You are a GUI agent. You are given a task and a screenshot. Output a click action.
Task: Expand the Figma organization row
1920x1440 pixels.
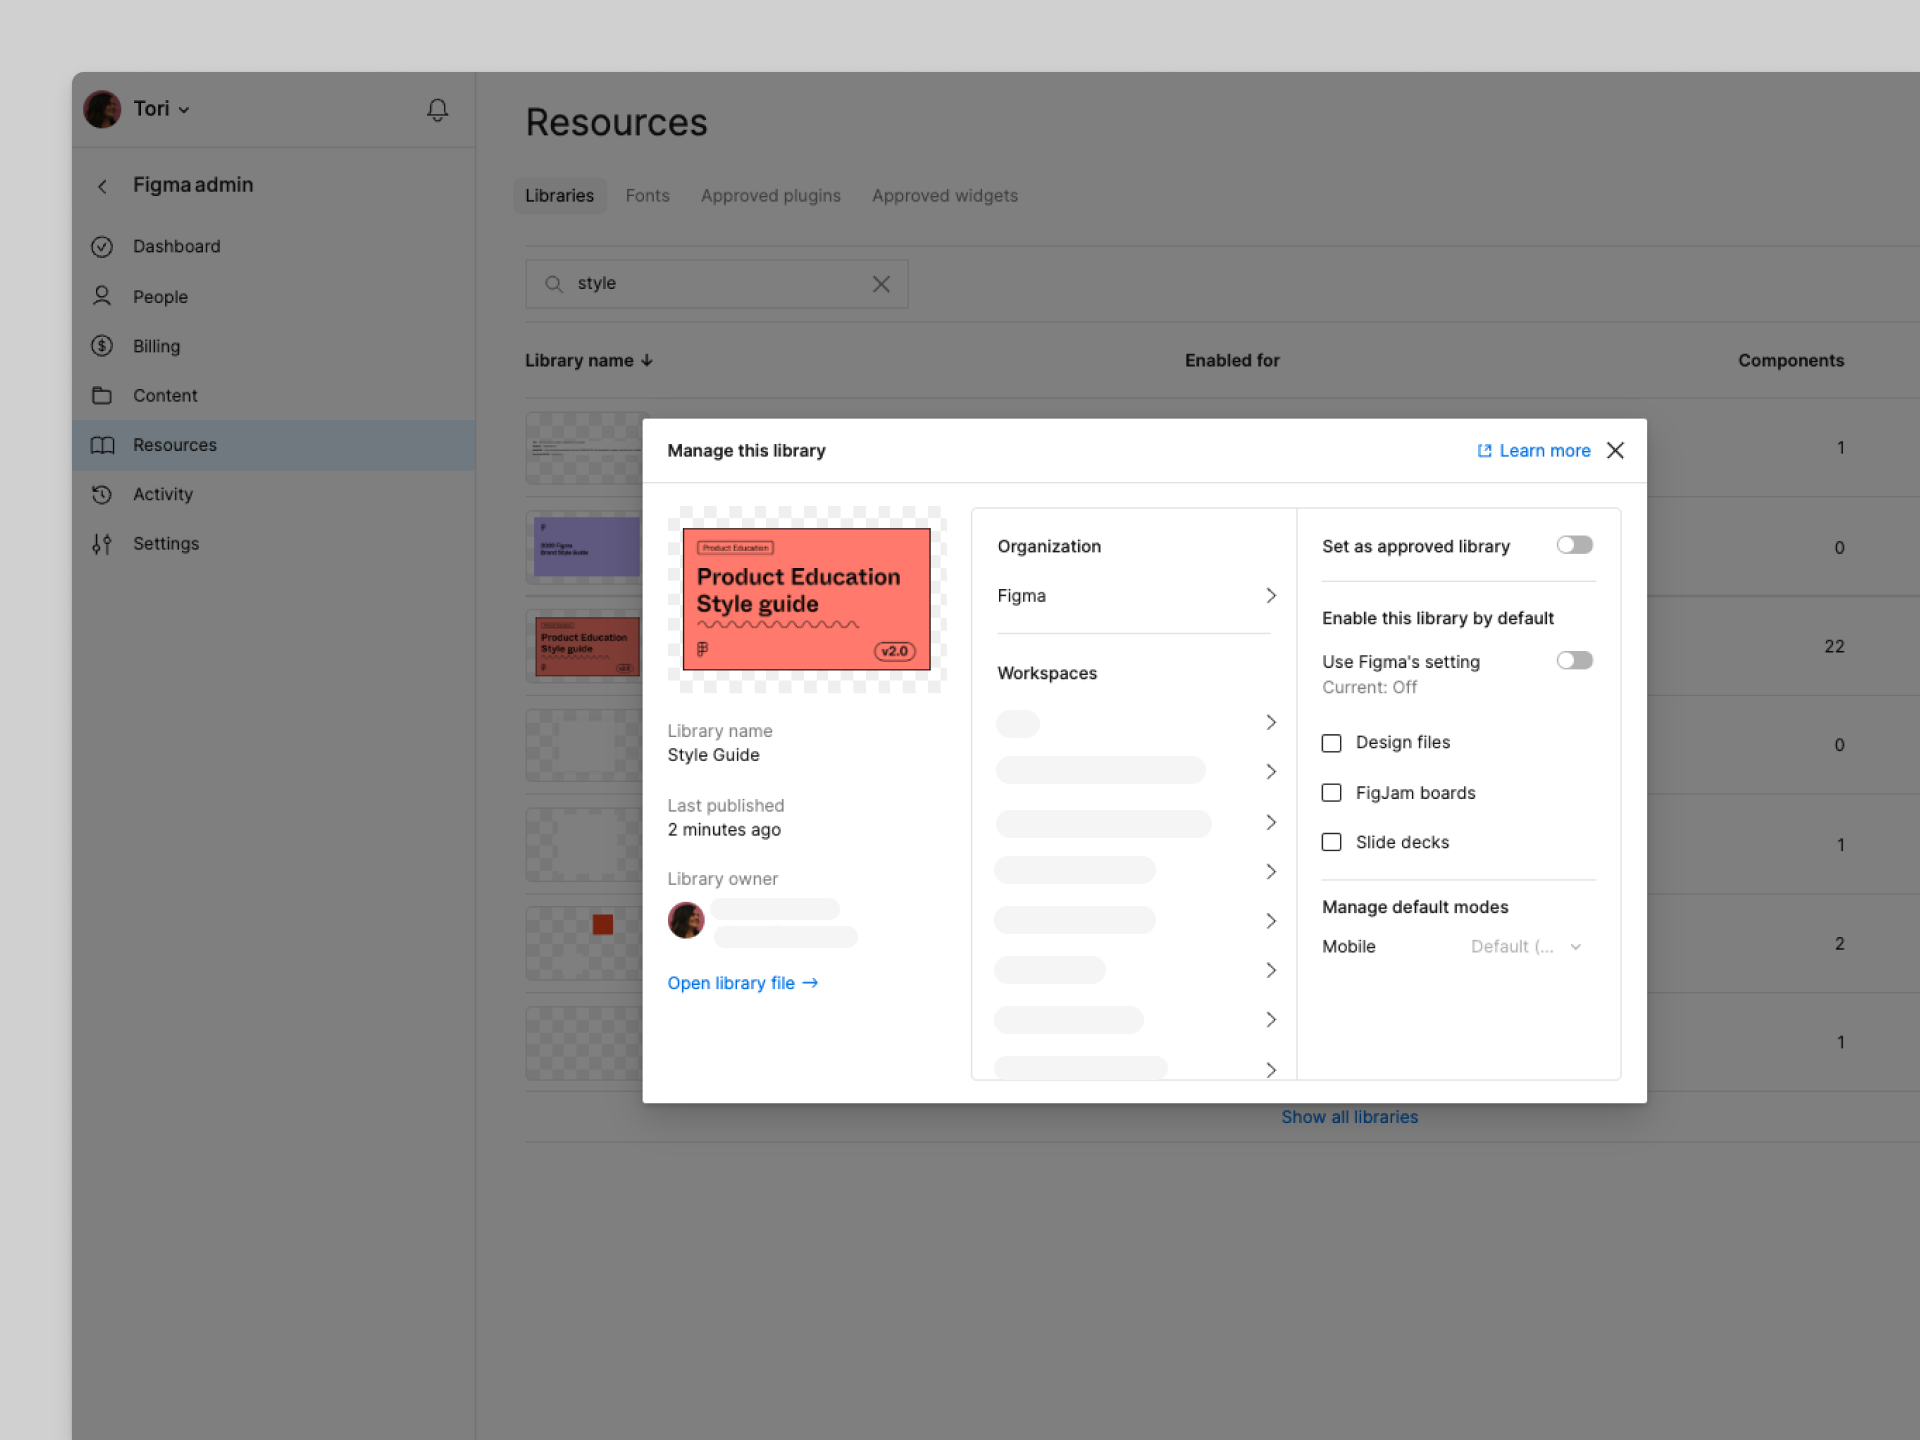coord(1270,596)
